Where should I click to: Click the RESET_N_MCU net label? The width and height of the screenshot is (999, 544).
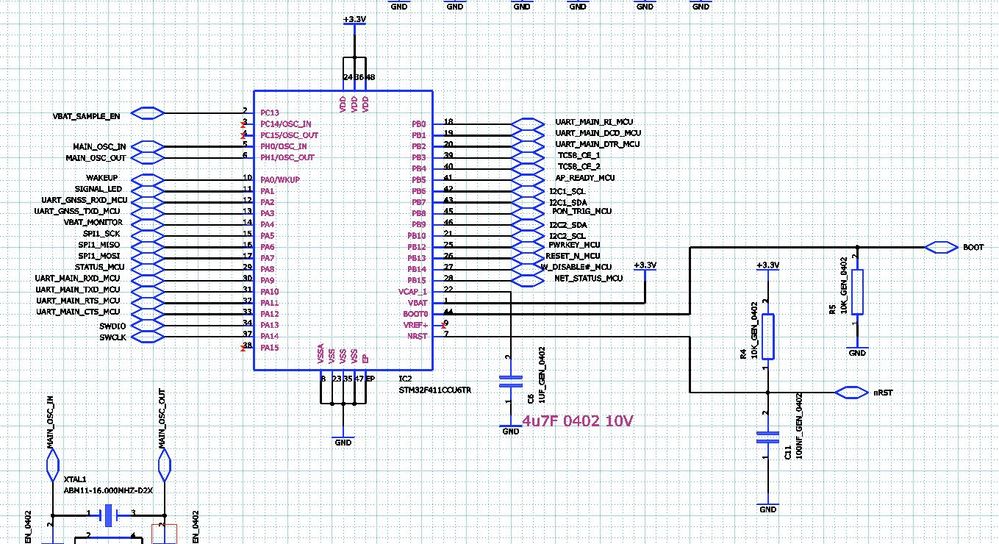[573, 256]
